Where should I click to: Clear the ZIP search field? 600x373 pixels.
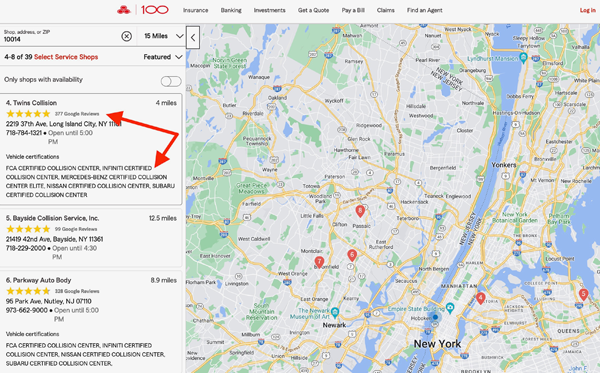(127, 36)
